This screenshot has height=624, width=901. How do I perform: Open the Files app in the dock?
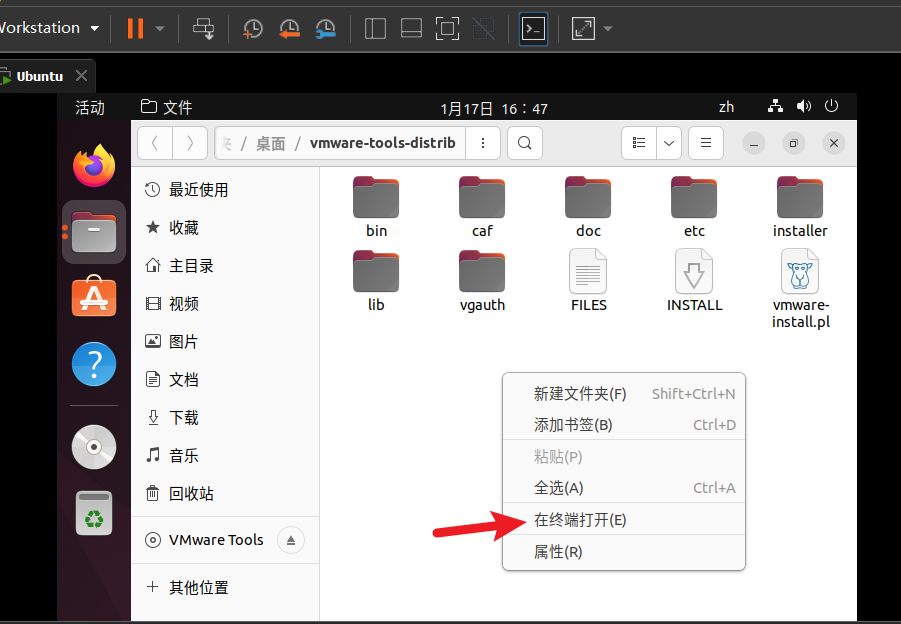(x=94, y=232)
